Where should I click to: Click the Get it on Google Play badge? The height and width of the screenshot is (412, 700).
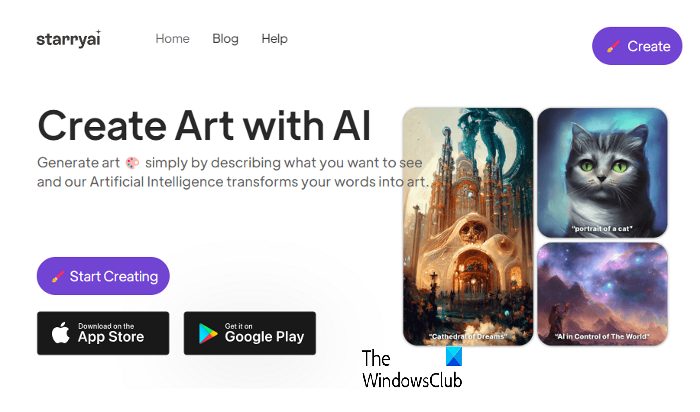250,333
